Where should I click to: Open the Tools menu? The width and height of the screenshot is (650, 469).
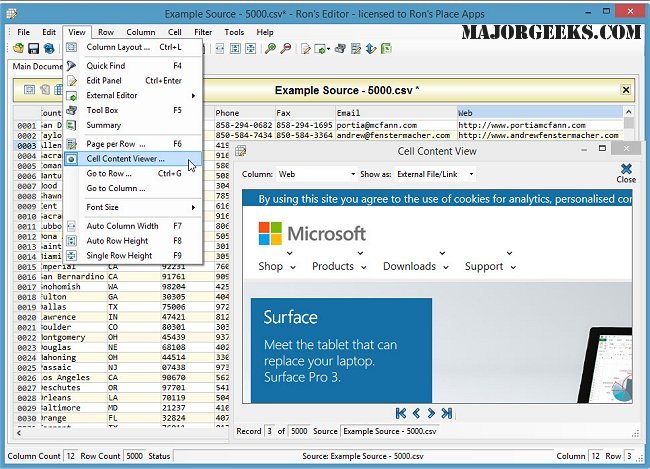coord(234,32)
